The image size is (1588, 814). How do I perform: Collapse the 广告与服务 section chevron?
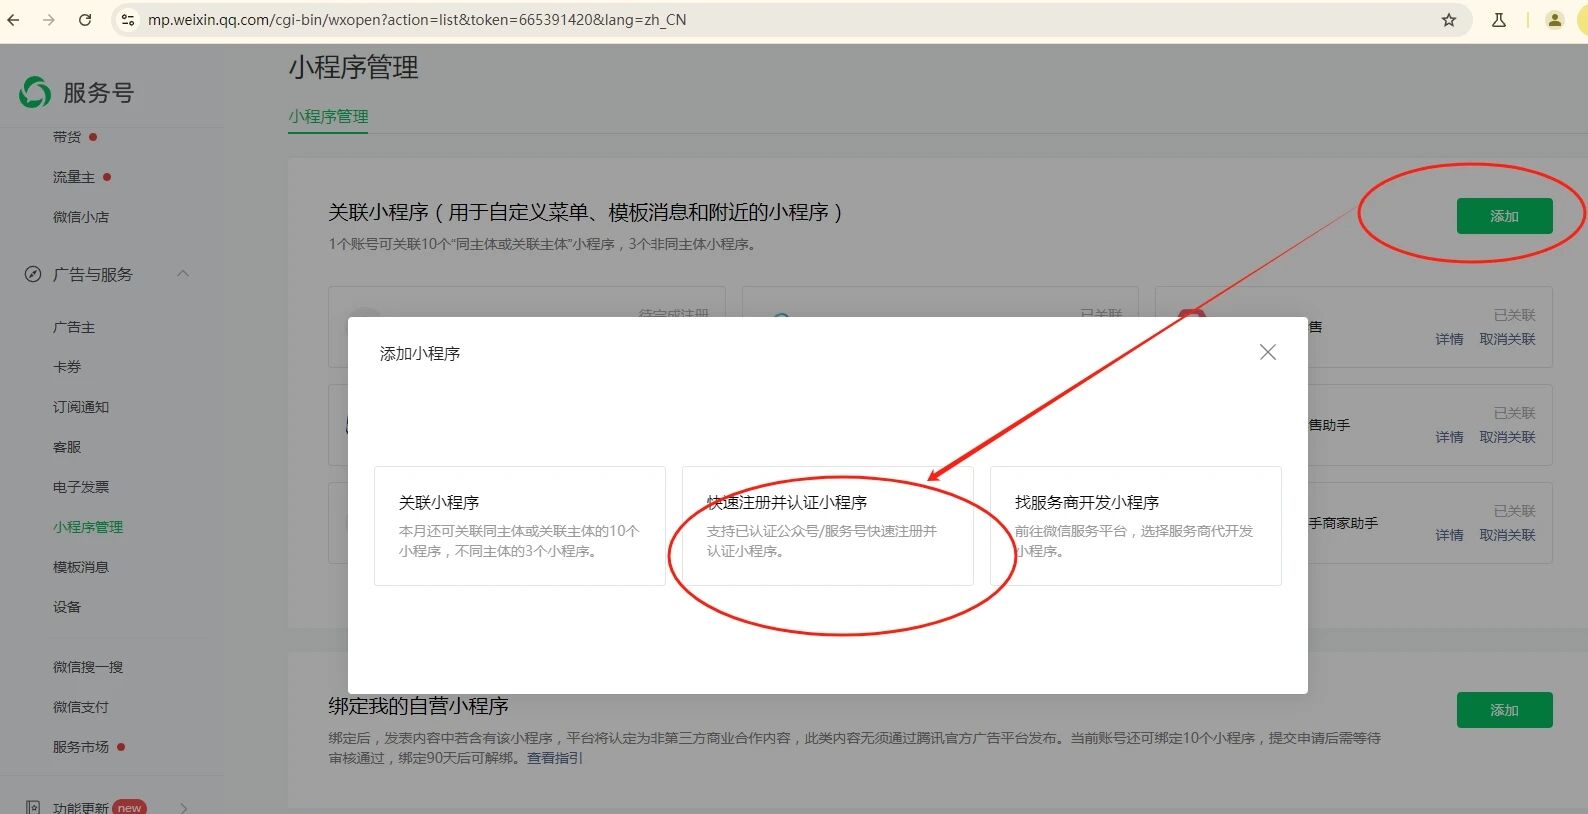coord(183,273)
